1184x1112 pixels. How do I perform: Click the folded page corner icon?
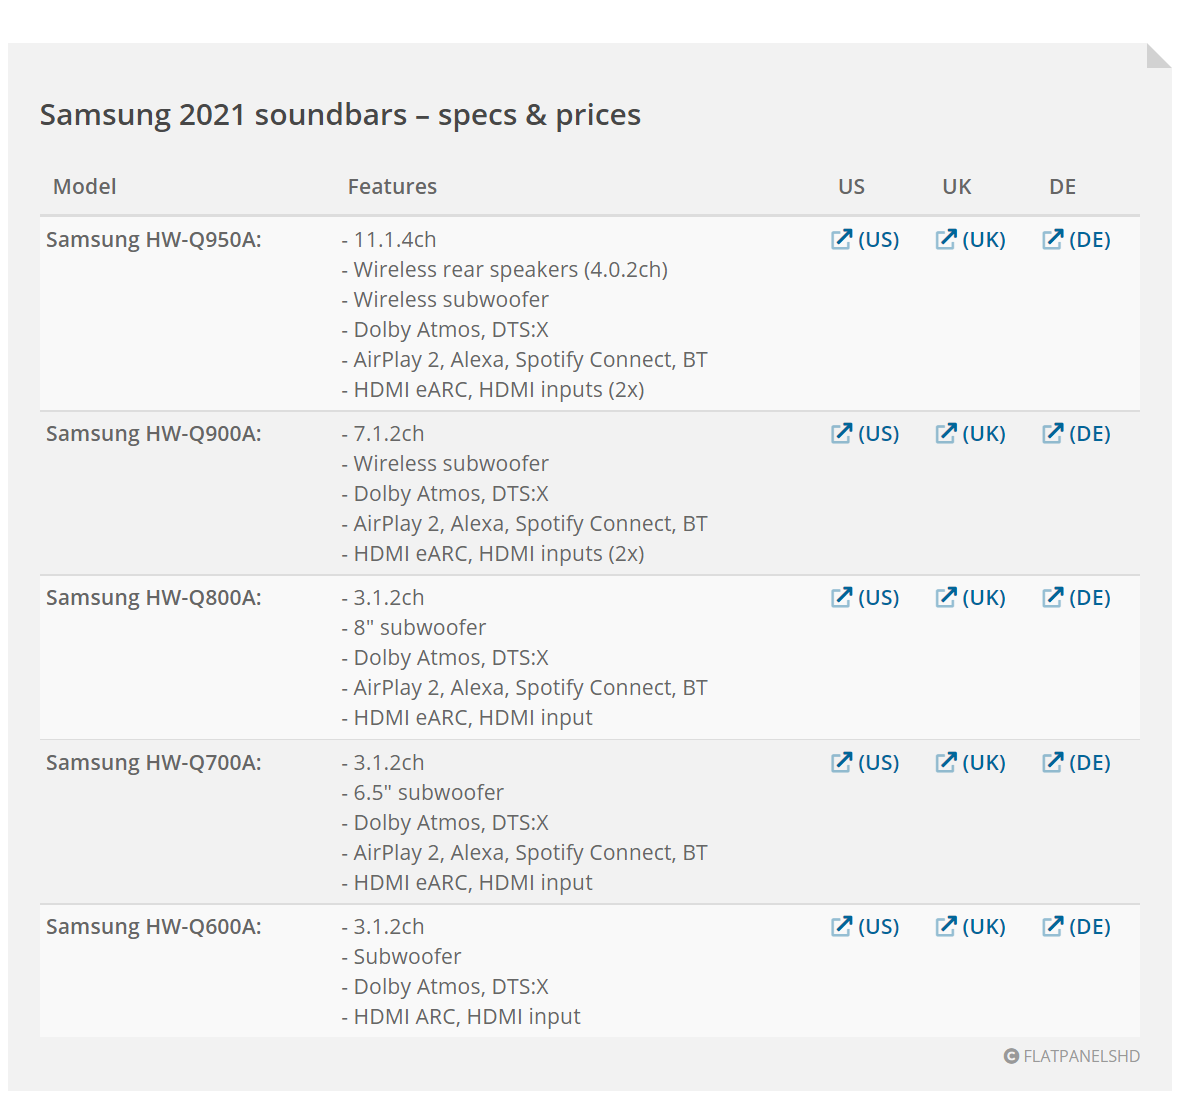(x=1158, y=56)
